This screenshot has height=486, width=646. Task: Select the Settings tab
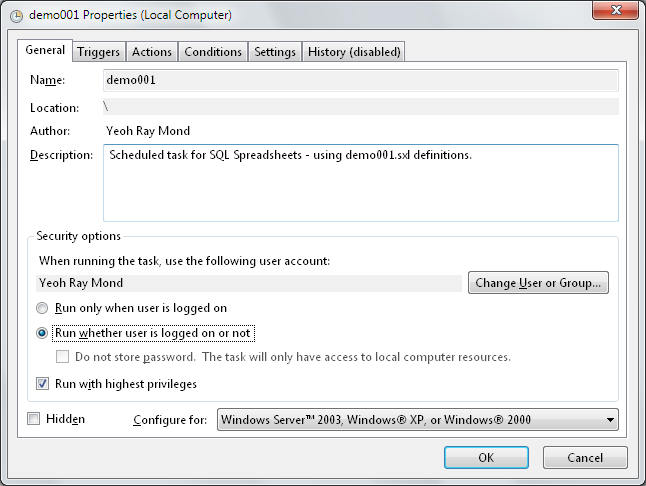(275, 52)
